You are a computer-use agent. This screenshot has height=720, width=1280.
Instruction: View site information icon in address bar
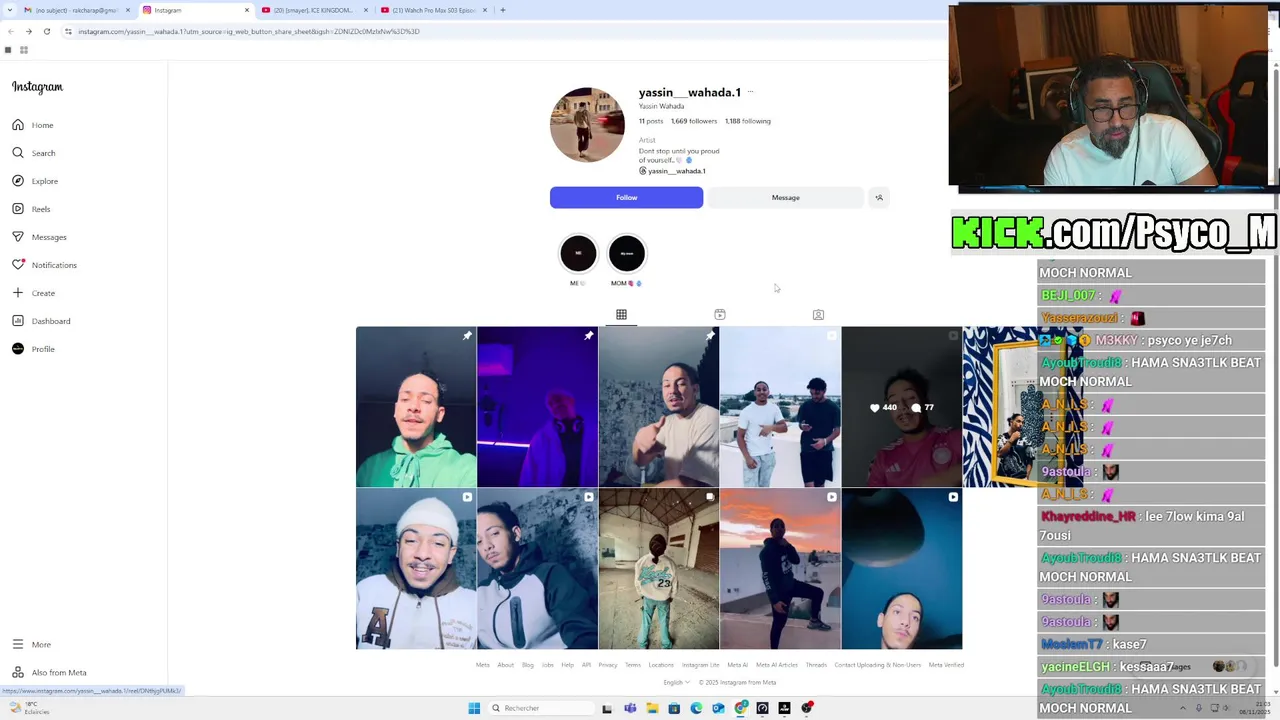[68, 31]
